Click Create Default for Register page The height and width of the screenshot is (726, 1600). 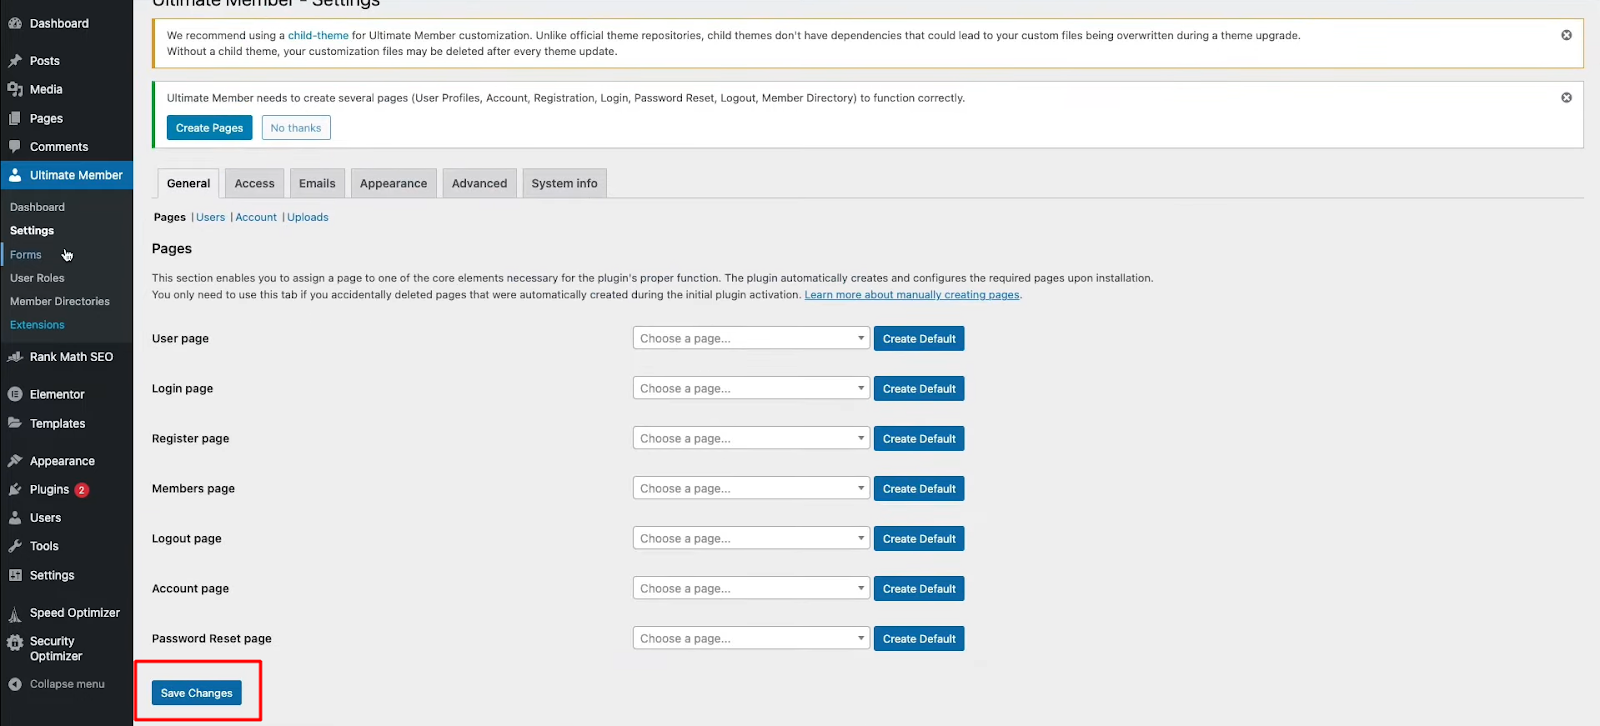tap(919, 439)
